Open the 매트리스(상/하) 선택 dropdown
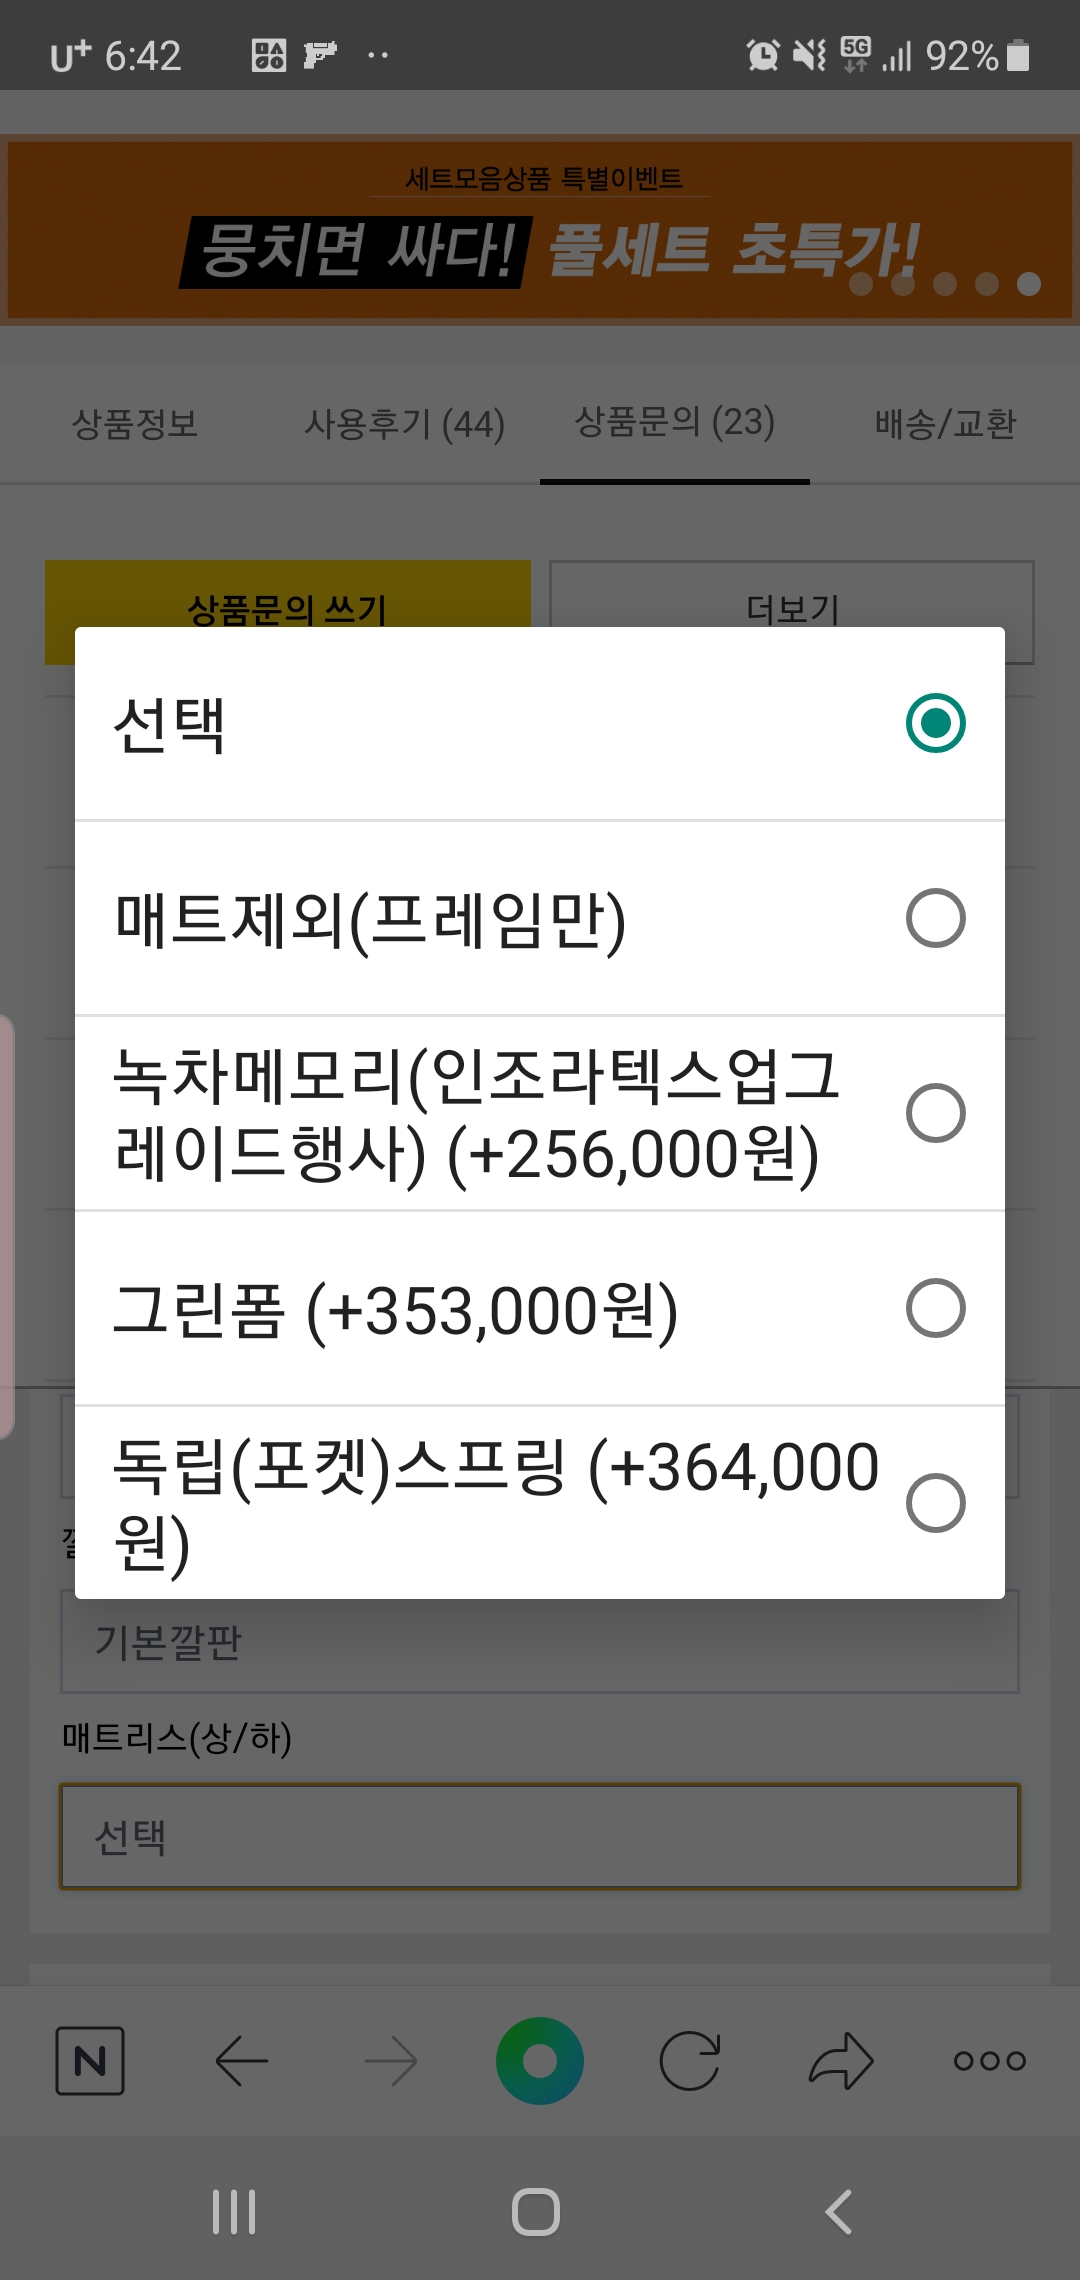Viewport: 1080px width, 2280px height. (540, 1837)
